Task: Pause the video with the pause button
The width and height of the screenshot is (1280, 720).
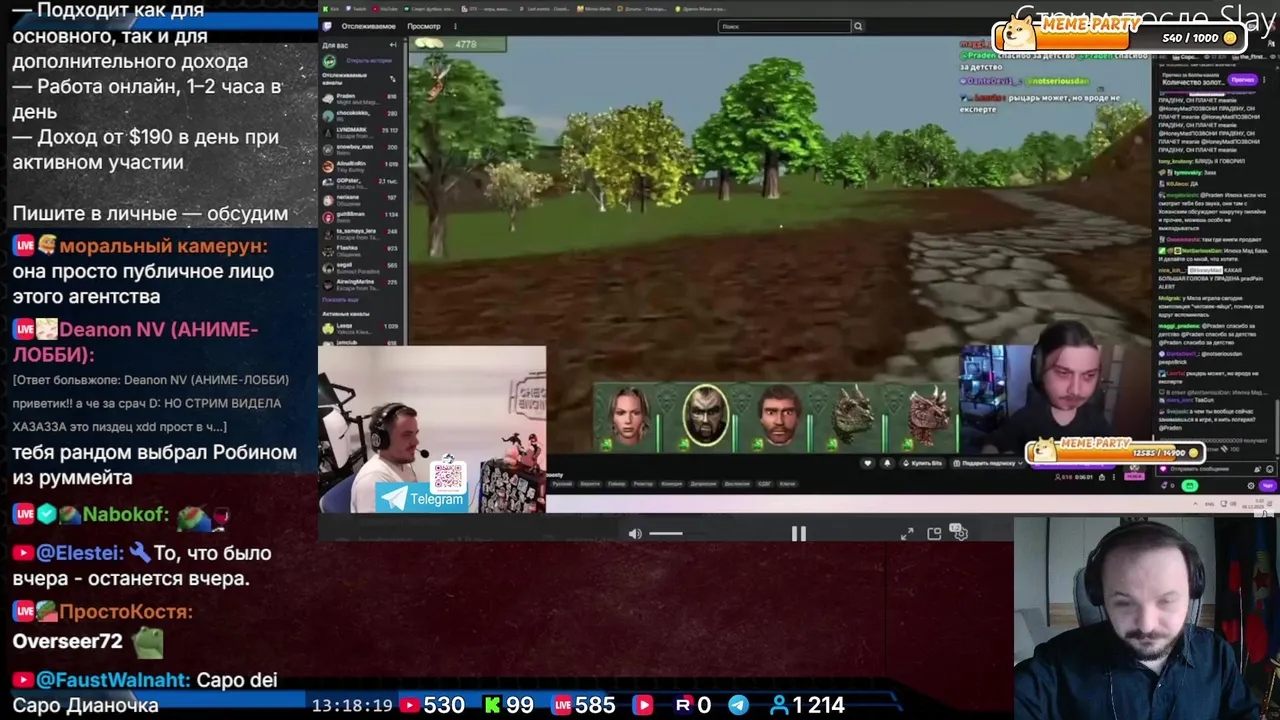Action: click(x=798, y=533)
